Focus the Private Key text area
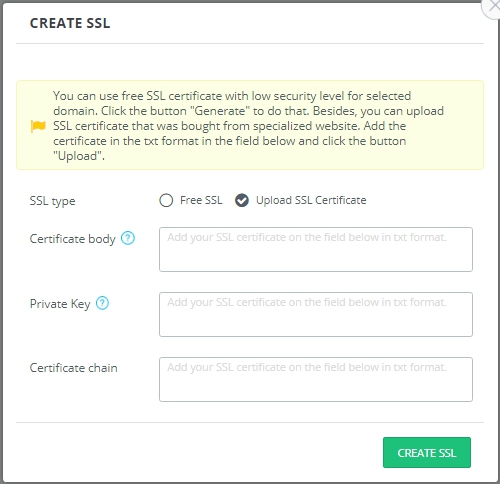This screenshot has width=500, height=484. tap(316, 314)
